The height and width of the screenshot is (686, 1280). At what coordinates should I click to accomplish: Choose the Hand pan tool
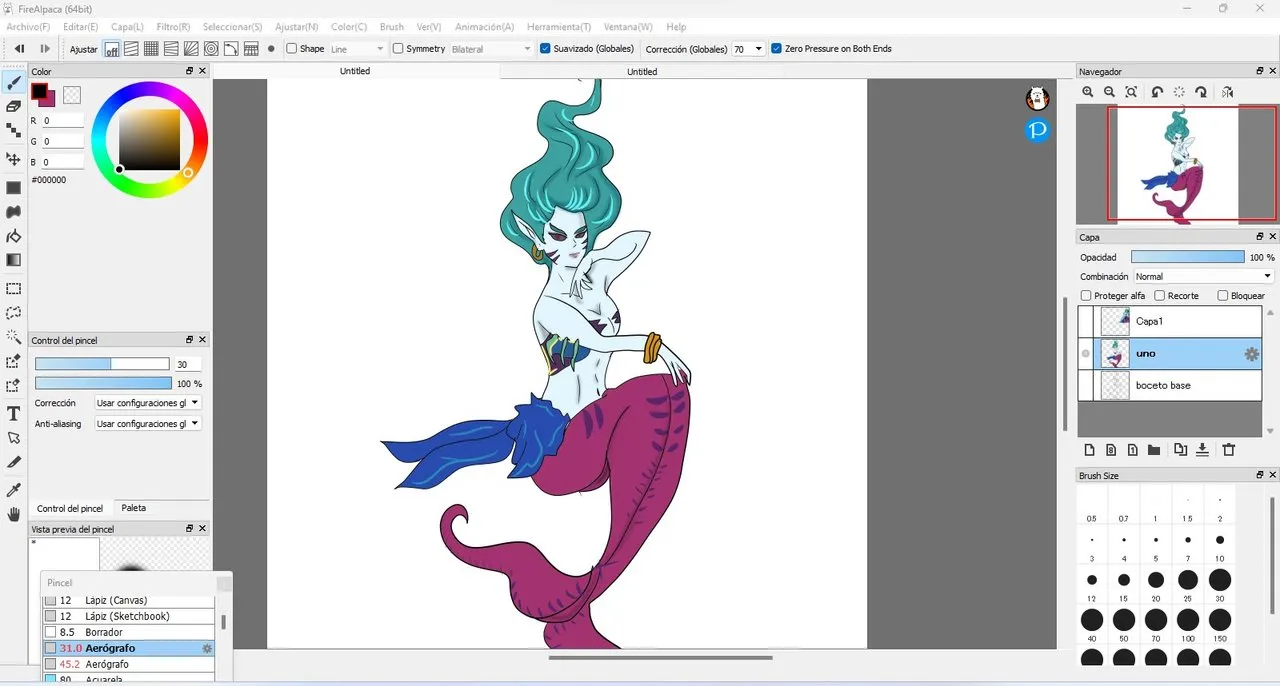[14, 515]
